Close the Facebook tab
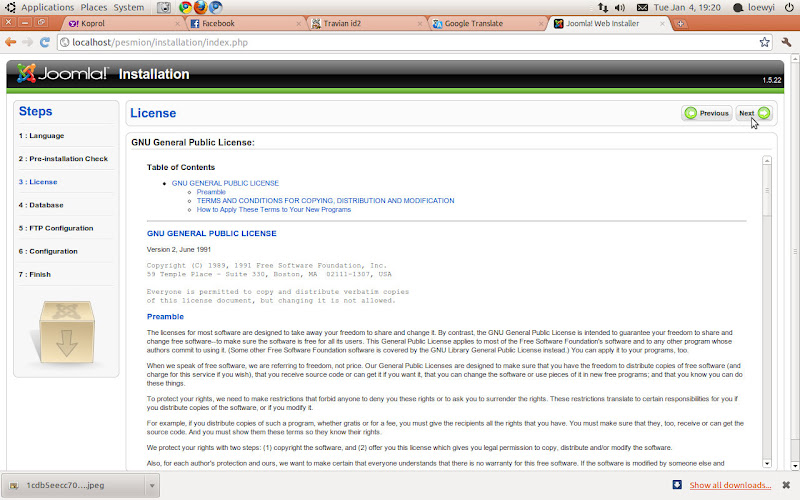 299,23
